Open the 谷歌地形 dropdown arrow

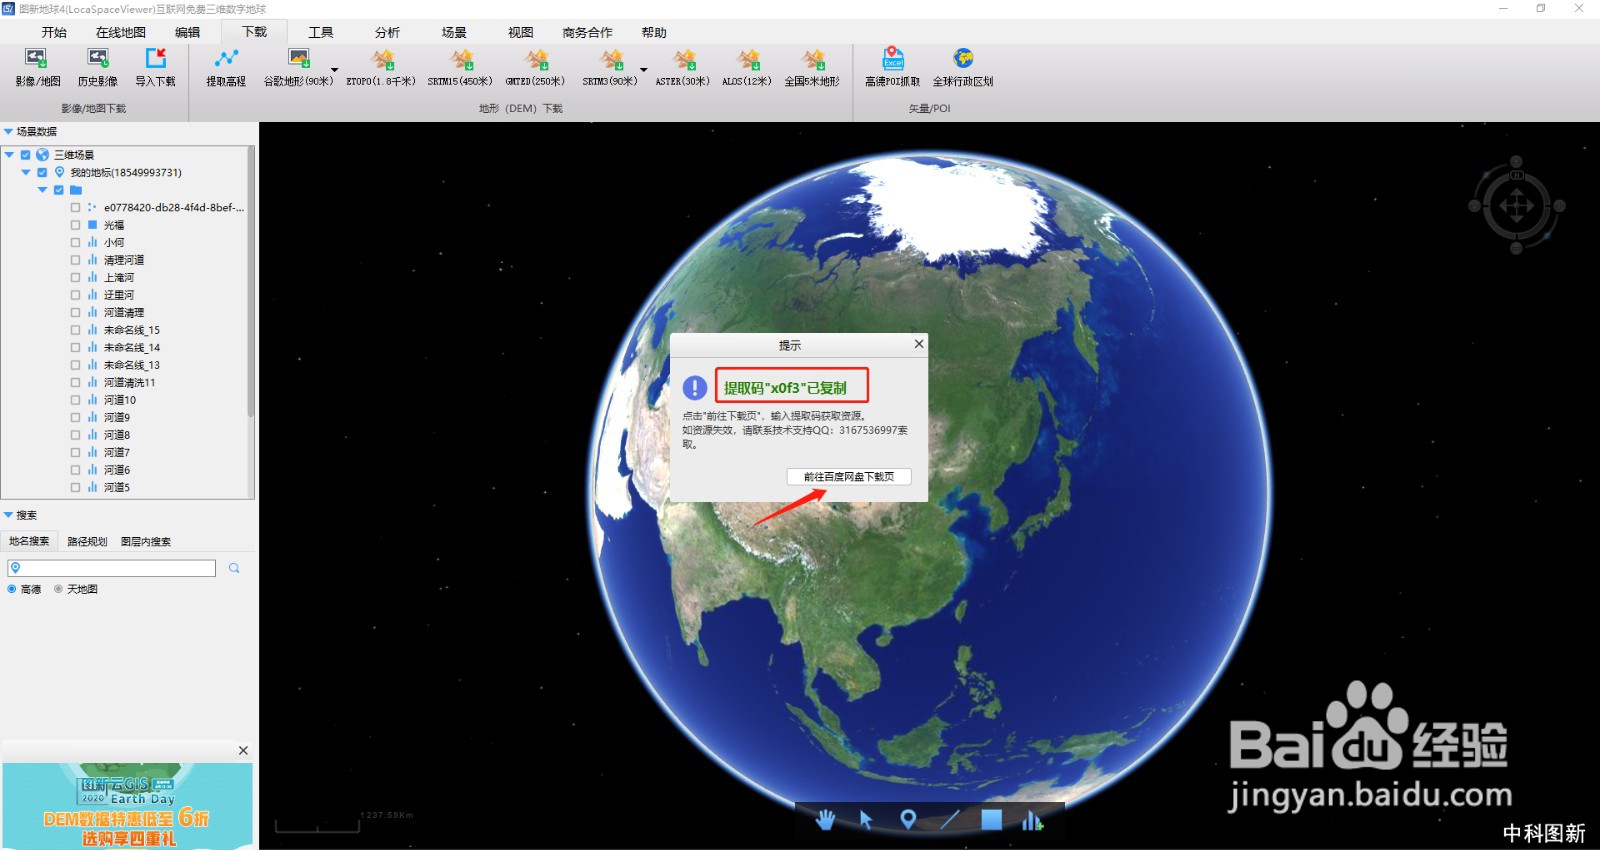pyautogui.click(x=334, y=70)
